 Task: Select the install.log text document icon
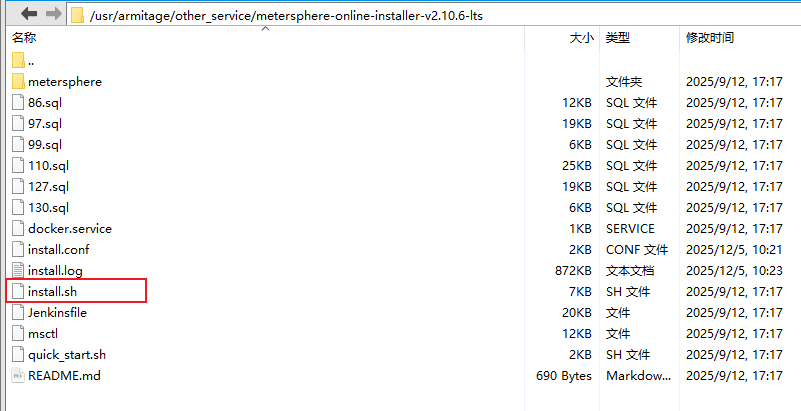[x=18, y=270]
